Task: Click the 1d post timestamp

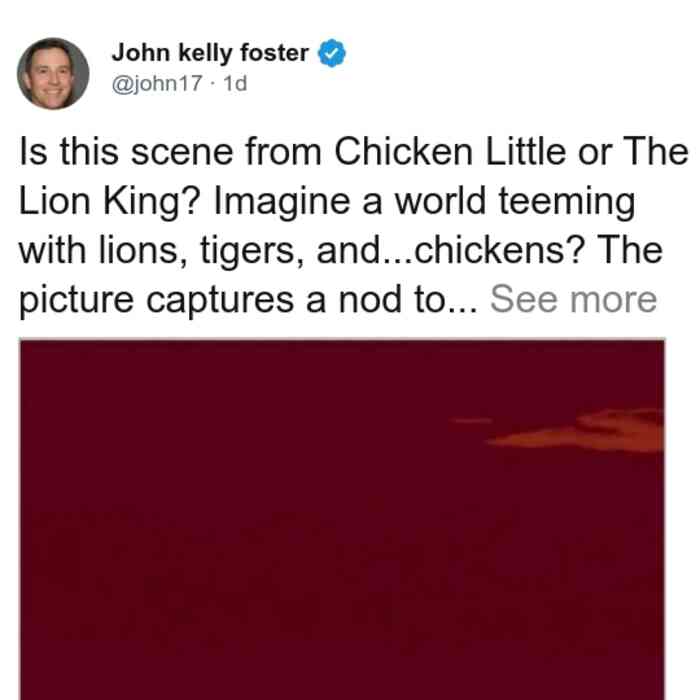Action: coord(235,83)
